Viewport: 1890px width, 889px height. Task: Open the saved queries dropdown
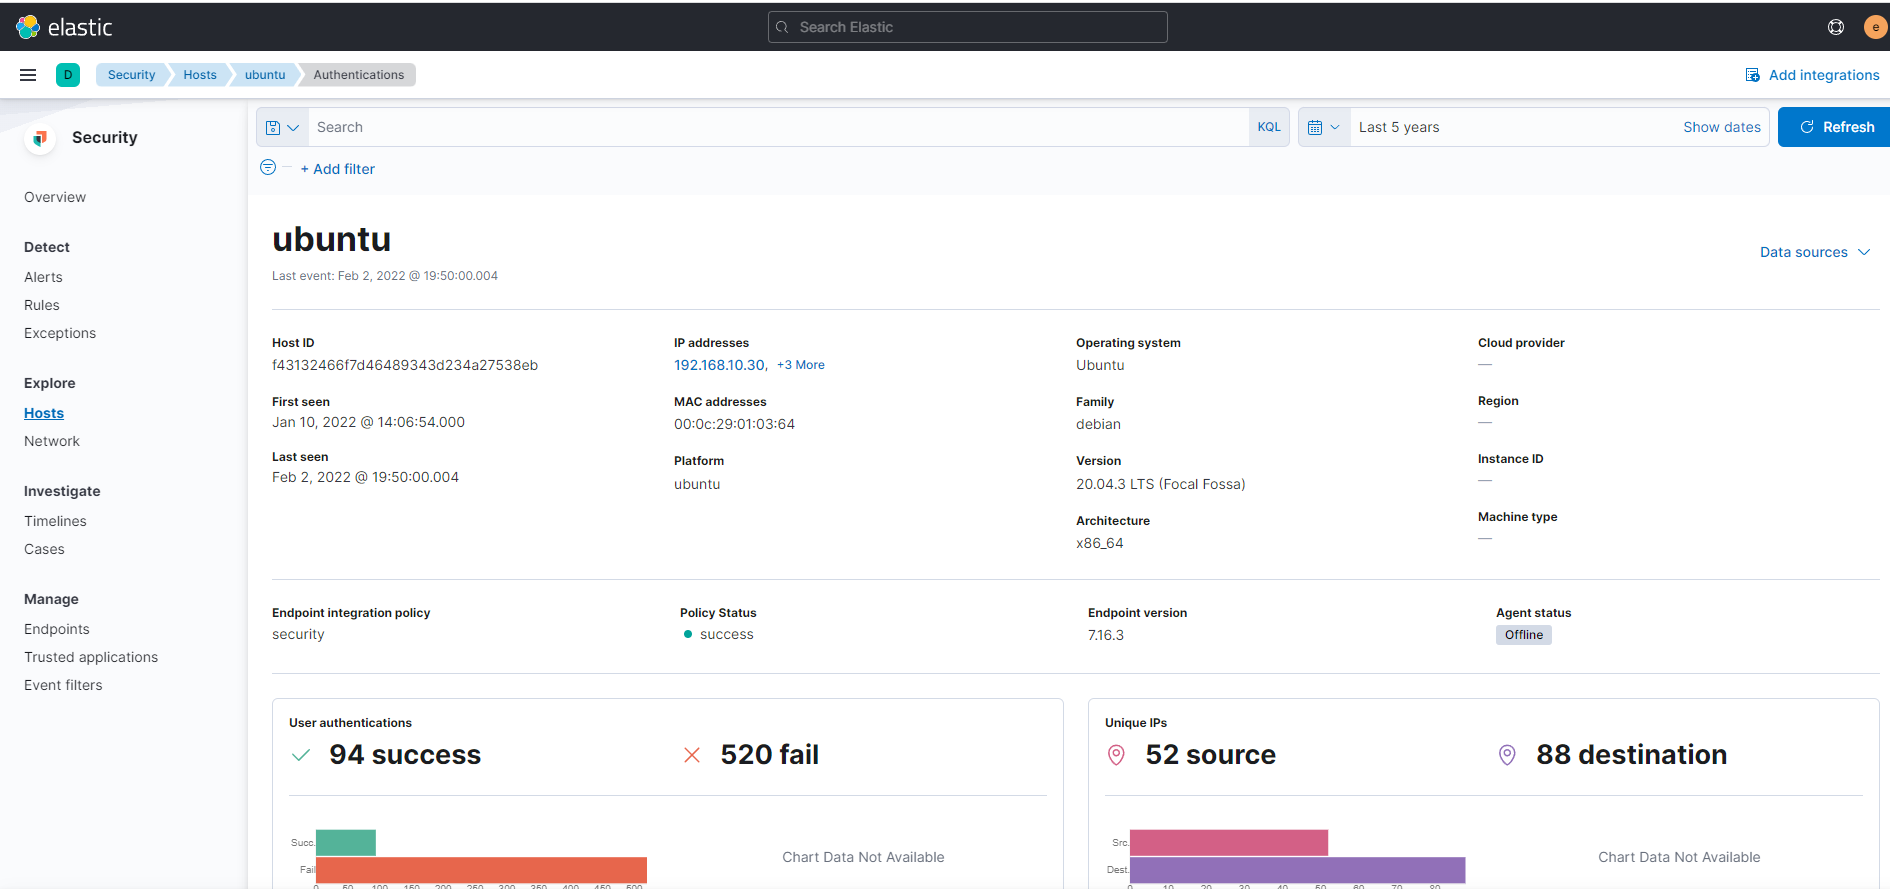click(282, 127)
